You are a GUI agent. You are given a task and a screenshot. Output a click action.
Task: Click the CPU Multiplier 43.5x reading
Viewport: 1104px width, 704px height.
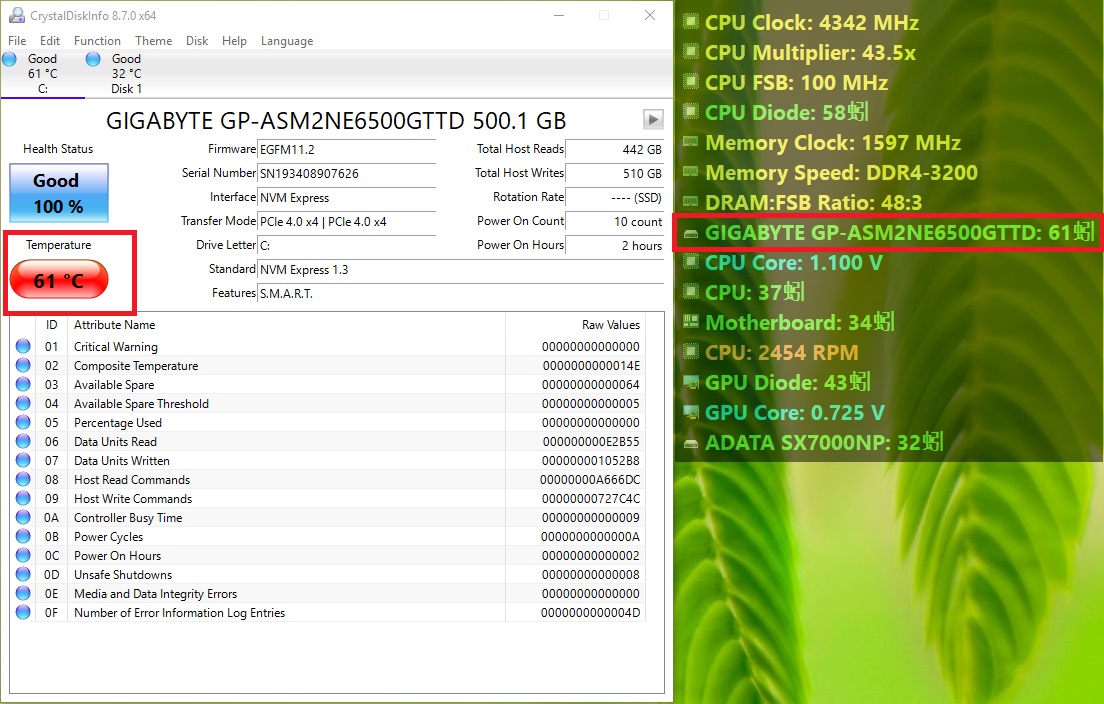tap(810, 53)
